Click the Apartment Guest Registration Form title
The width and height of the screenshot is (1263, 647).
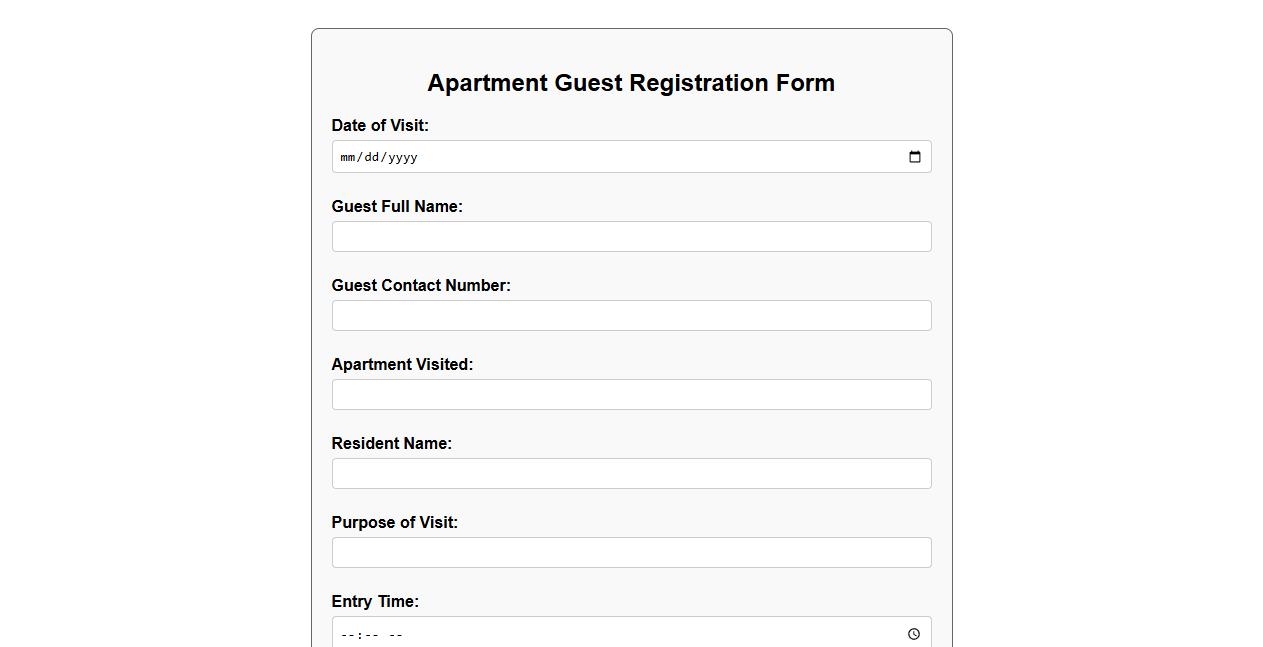pos(631,83)
